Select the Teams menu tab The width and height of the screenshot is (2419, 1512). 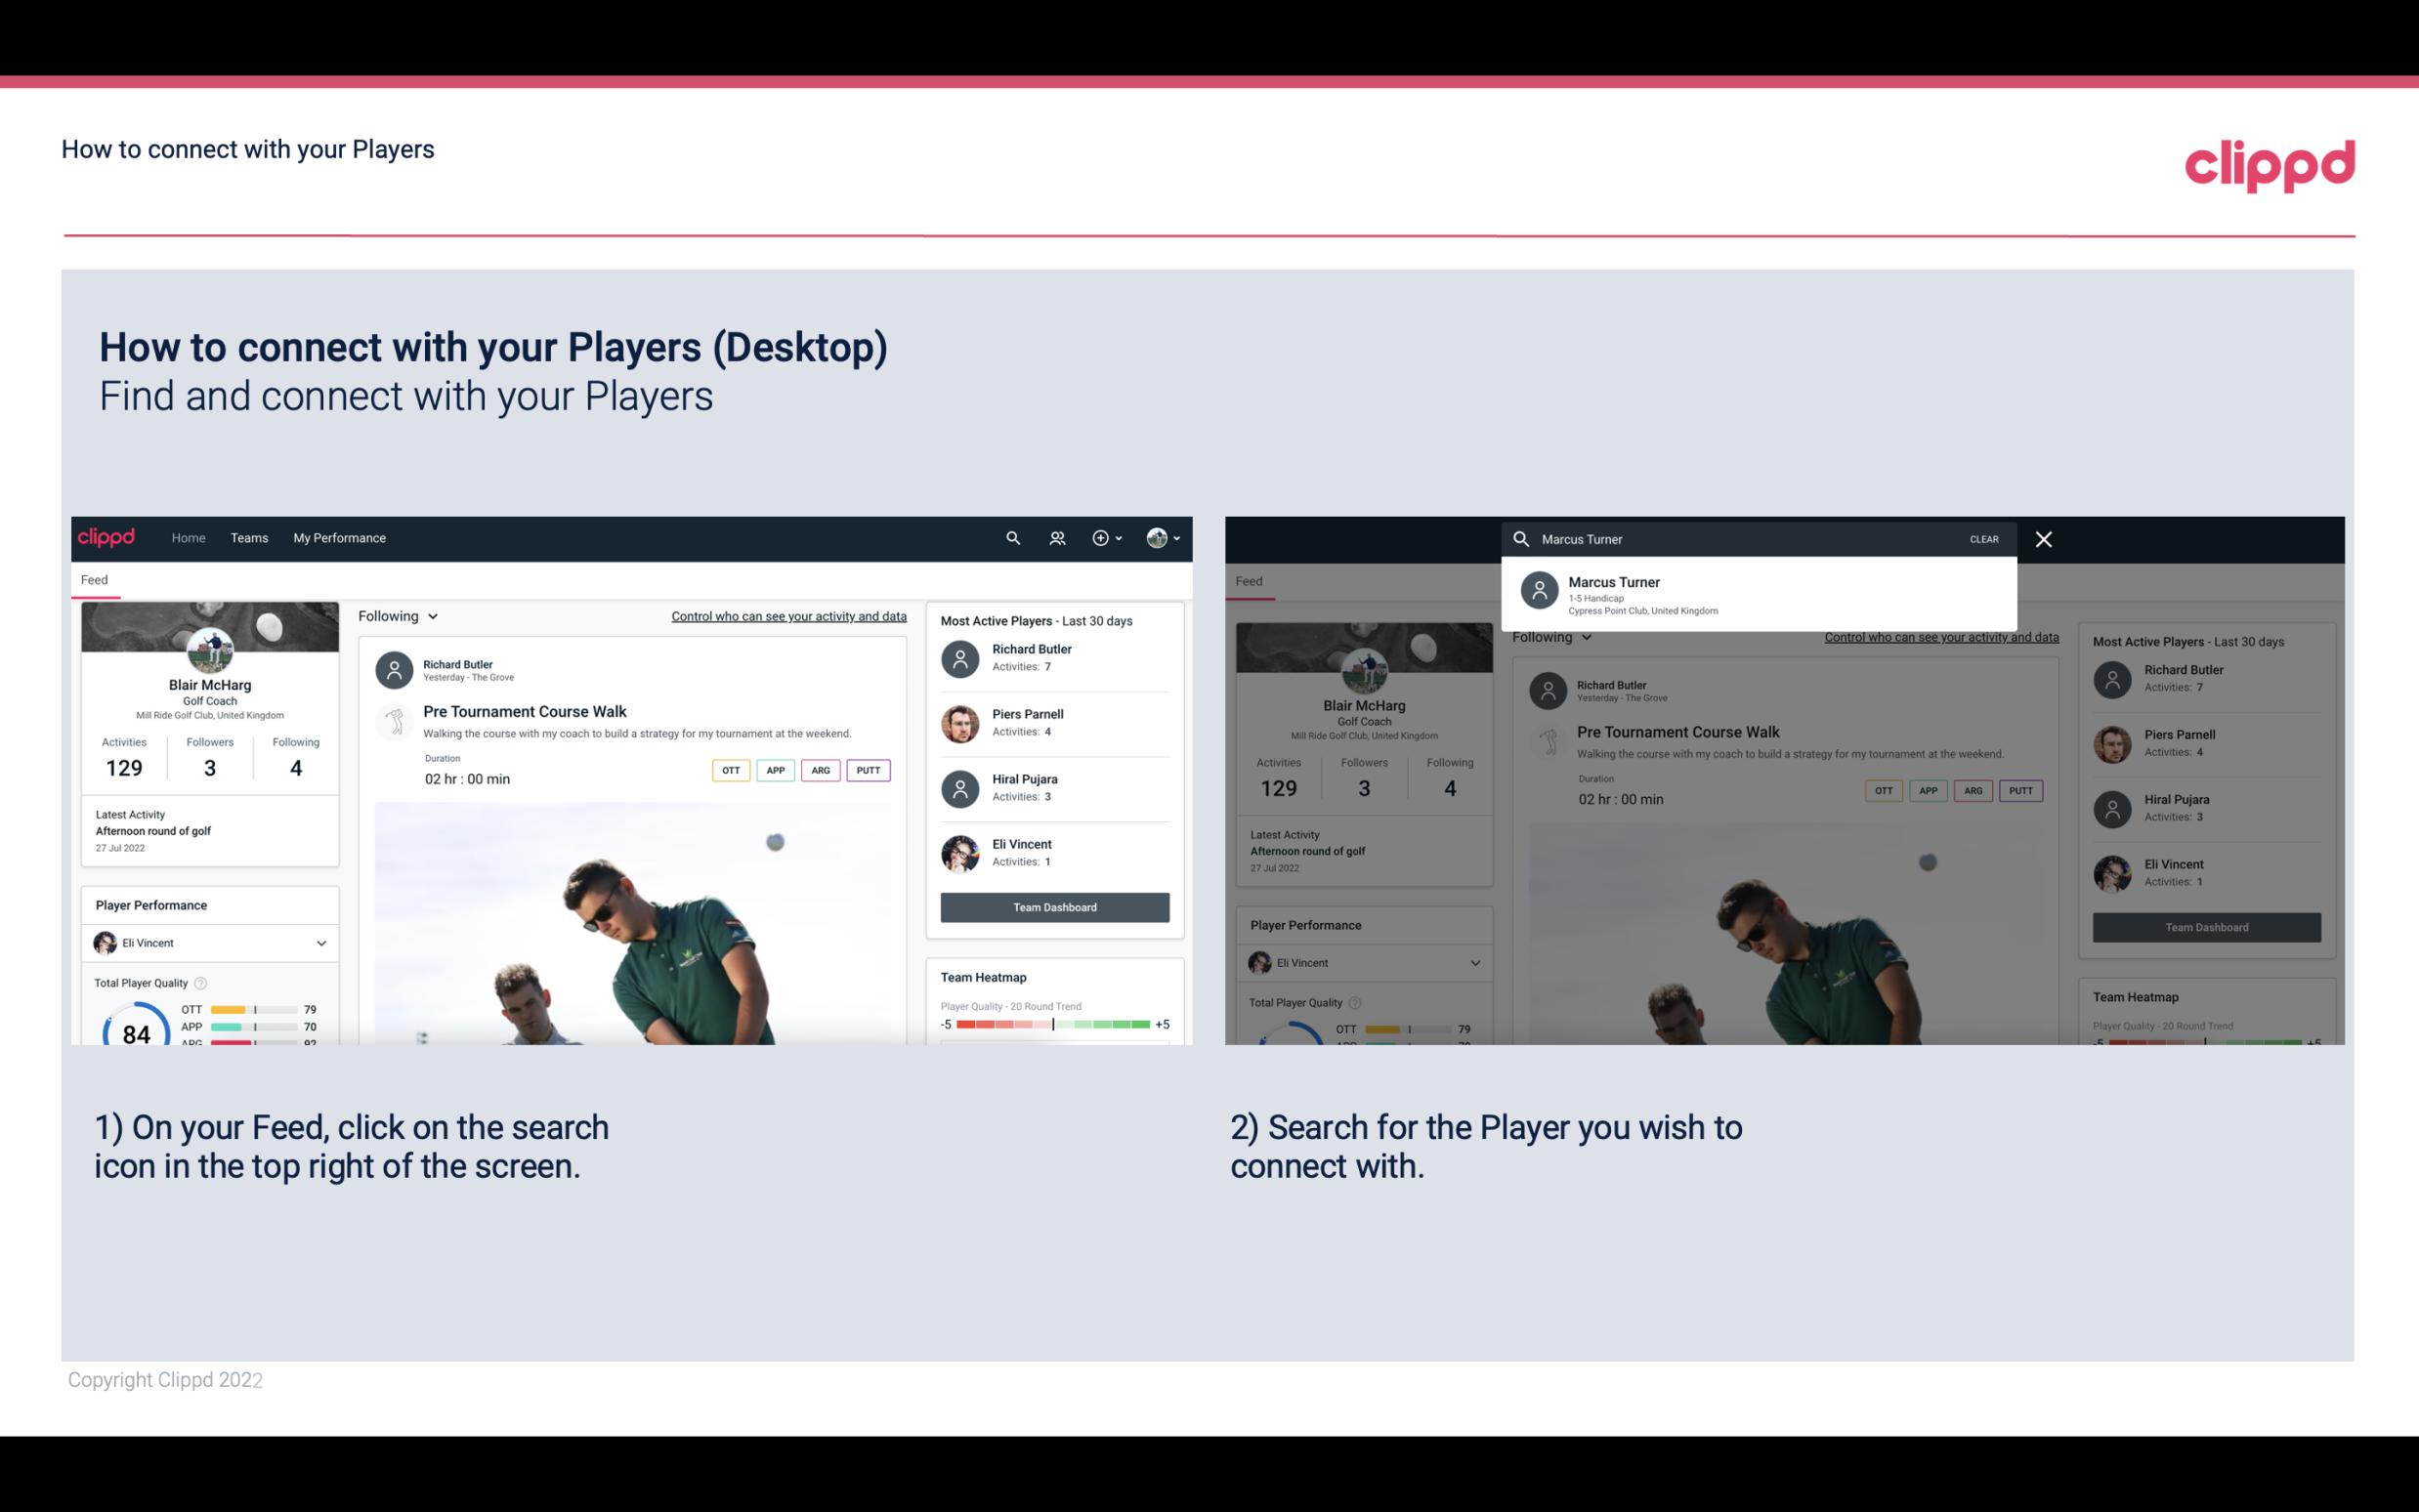click(249, 538)
